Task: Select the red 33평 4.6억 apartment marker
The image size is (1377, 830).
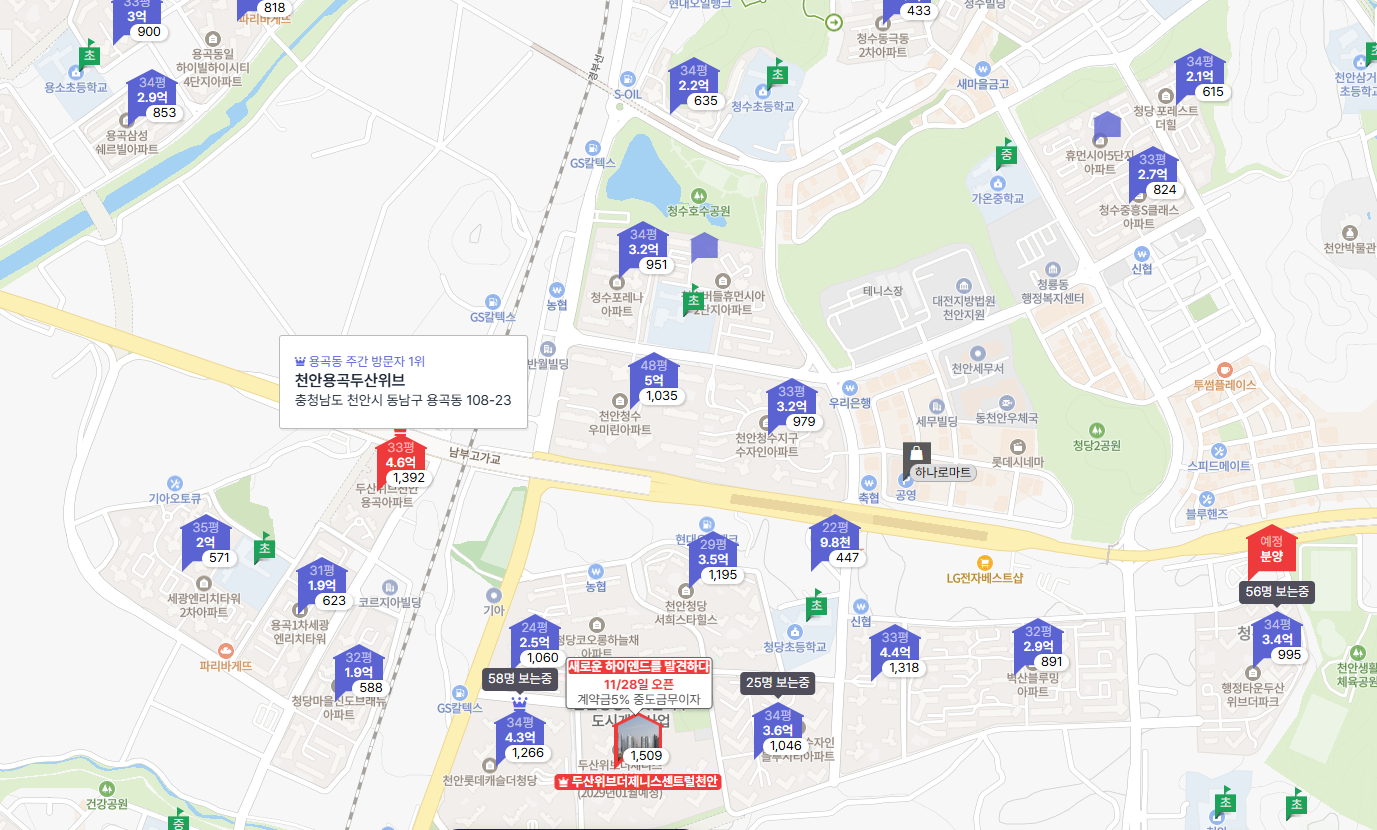Action: click(401, 463)
